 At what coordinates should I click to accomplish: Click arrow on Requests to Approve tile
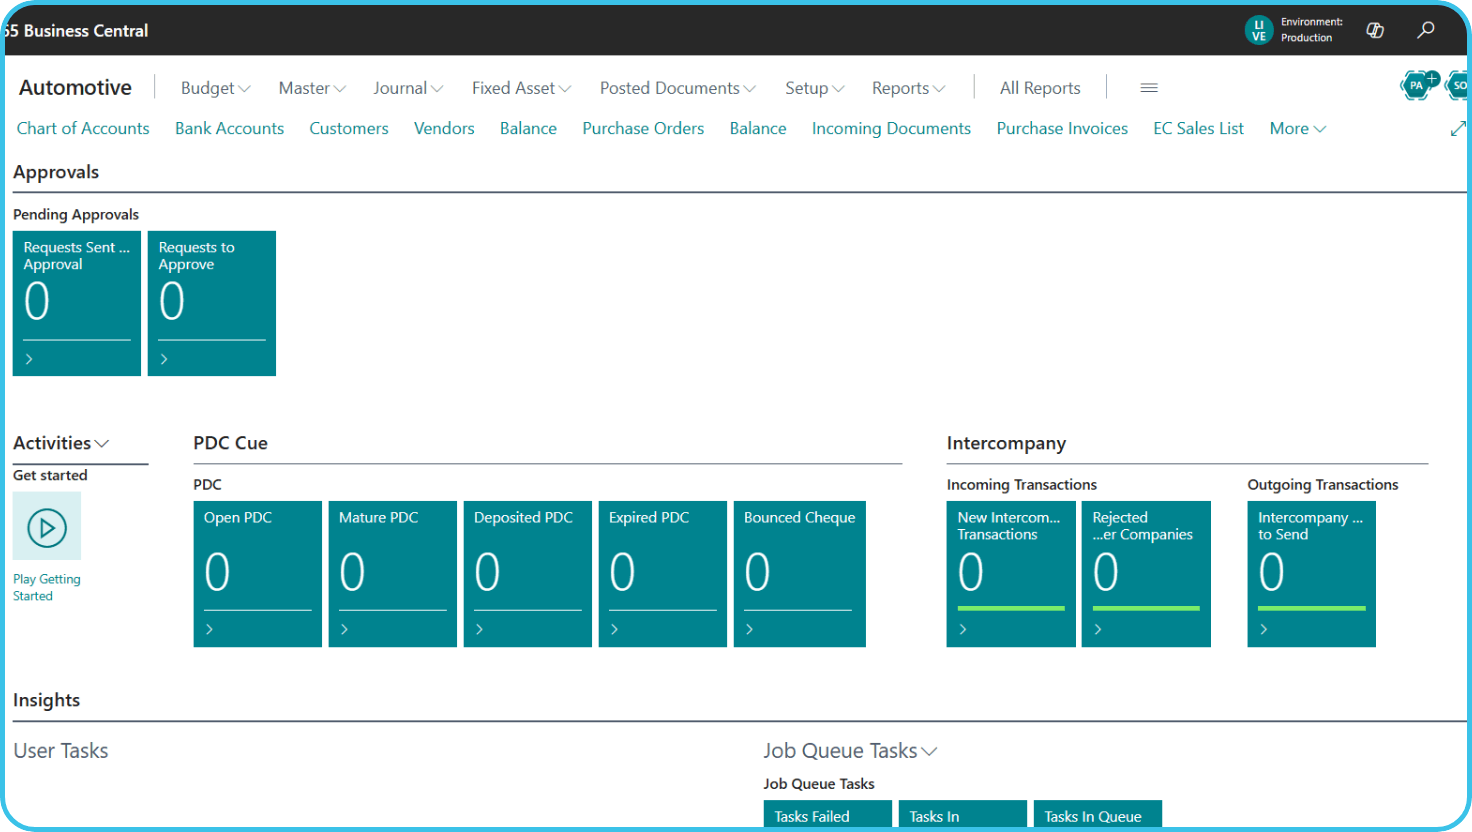pos(164,359)
